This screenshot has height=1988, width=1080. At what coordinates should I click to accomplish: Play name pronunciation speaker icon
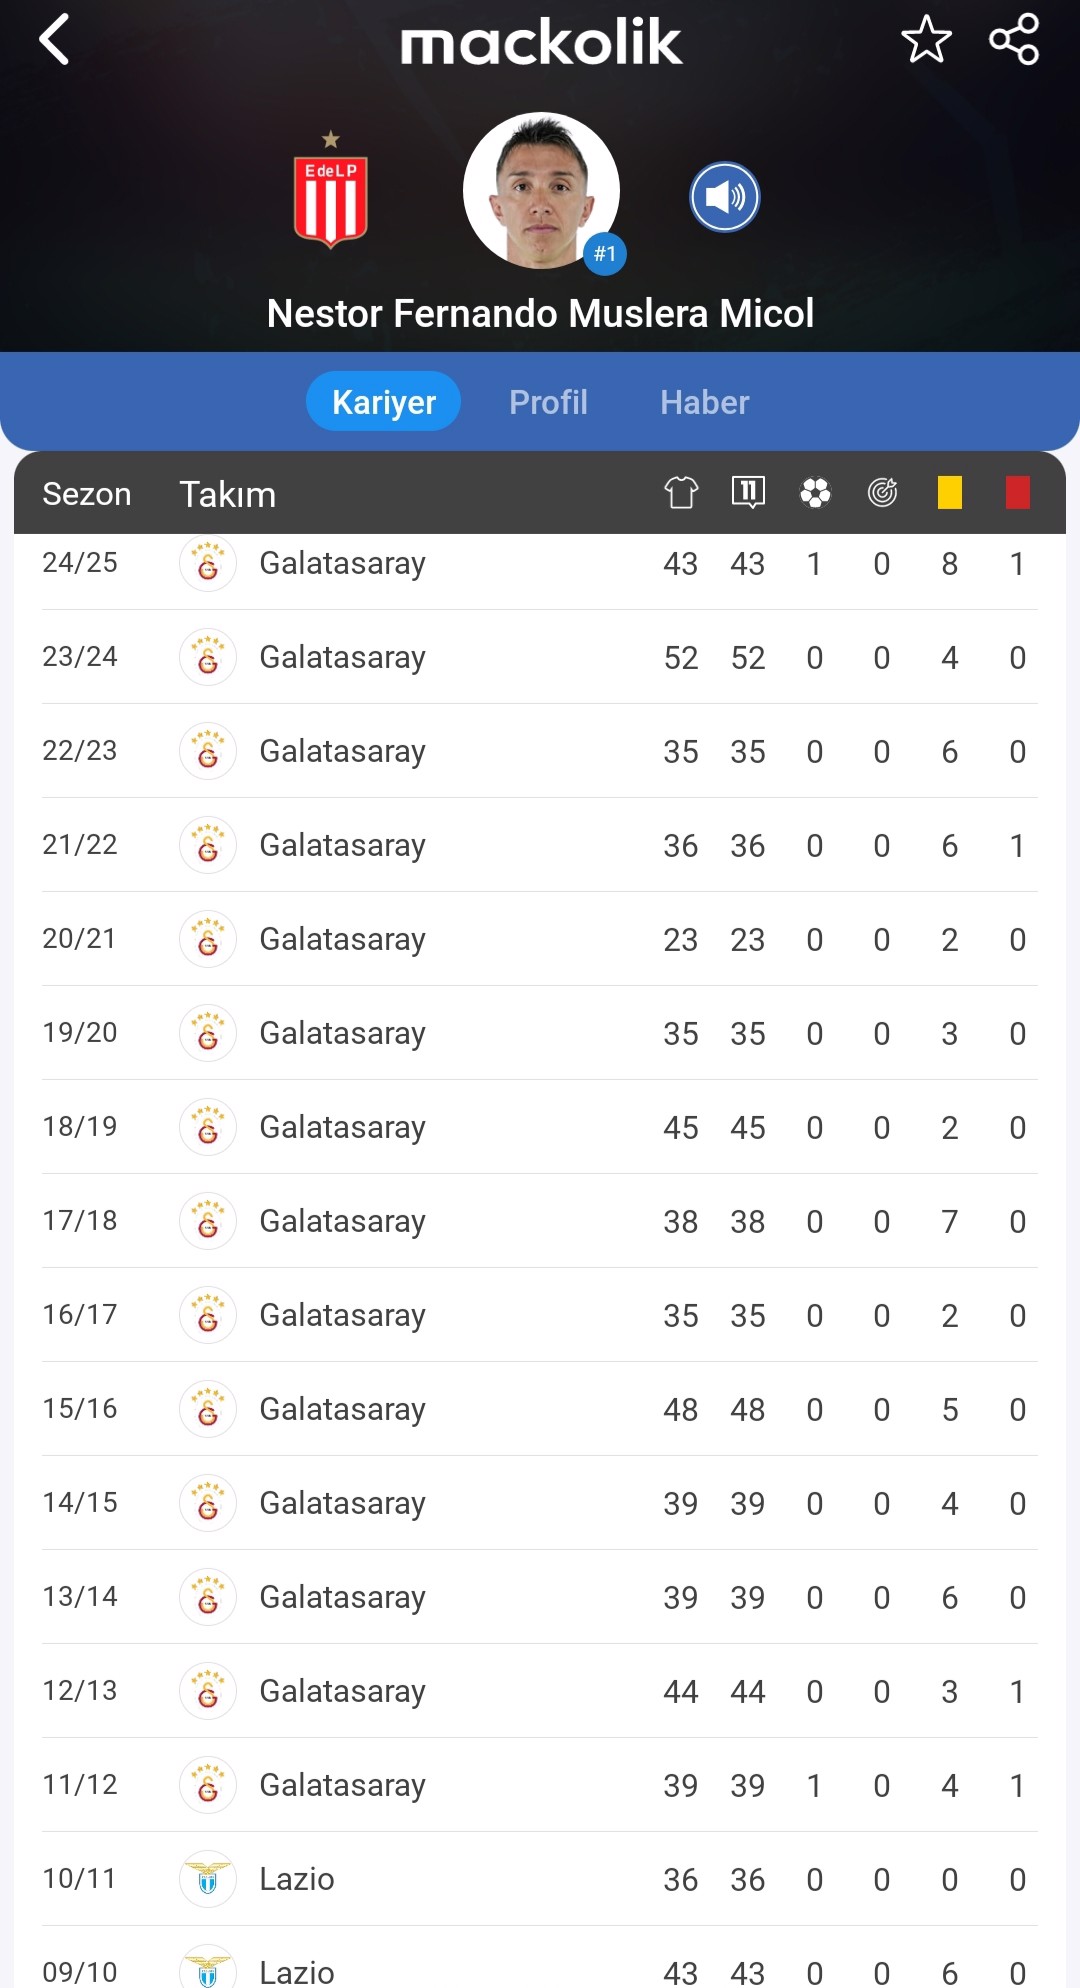coord(725,197)
